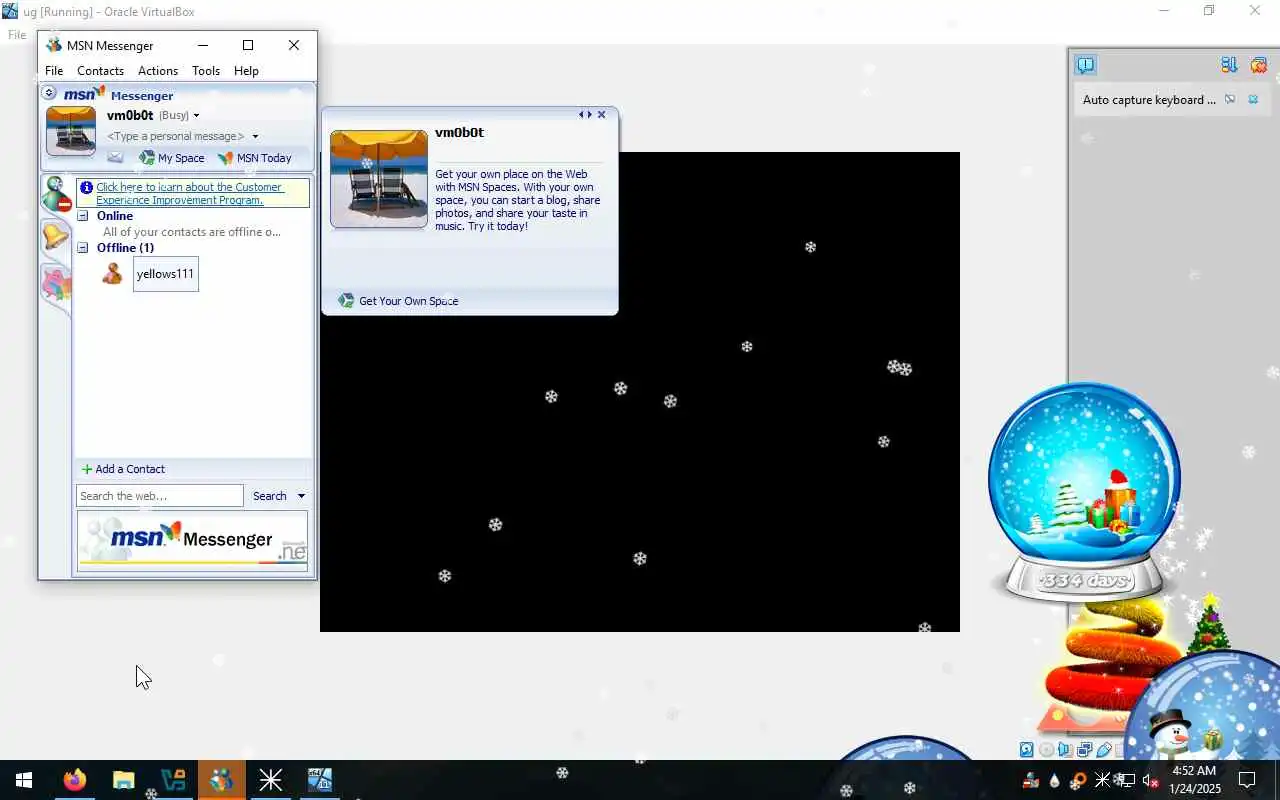Go to next contact card with right arrow
Screen dimensions: 1280x800
coord(589,115)
